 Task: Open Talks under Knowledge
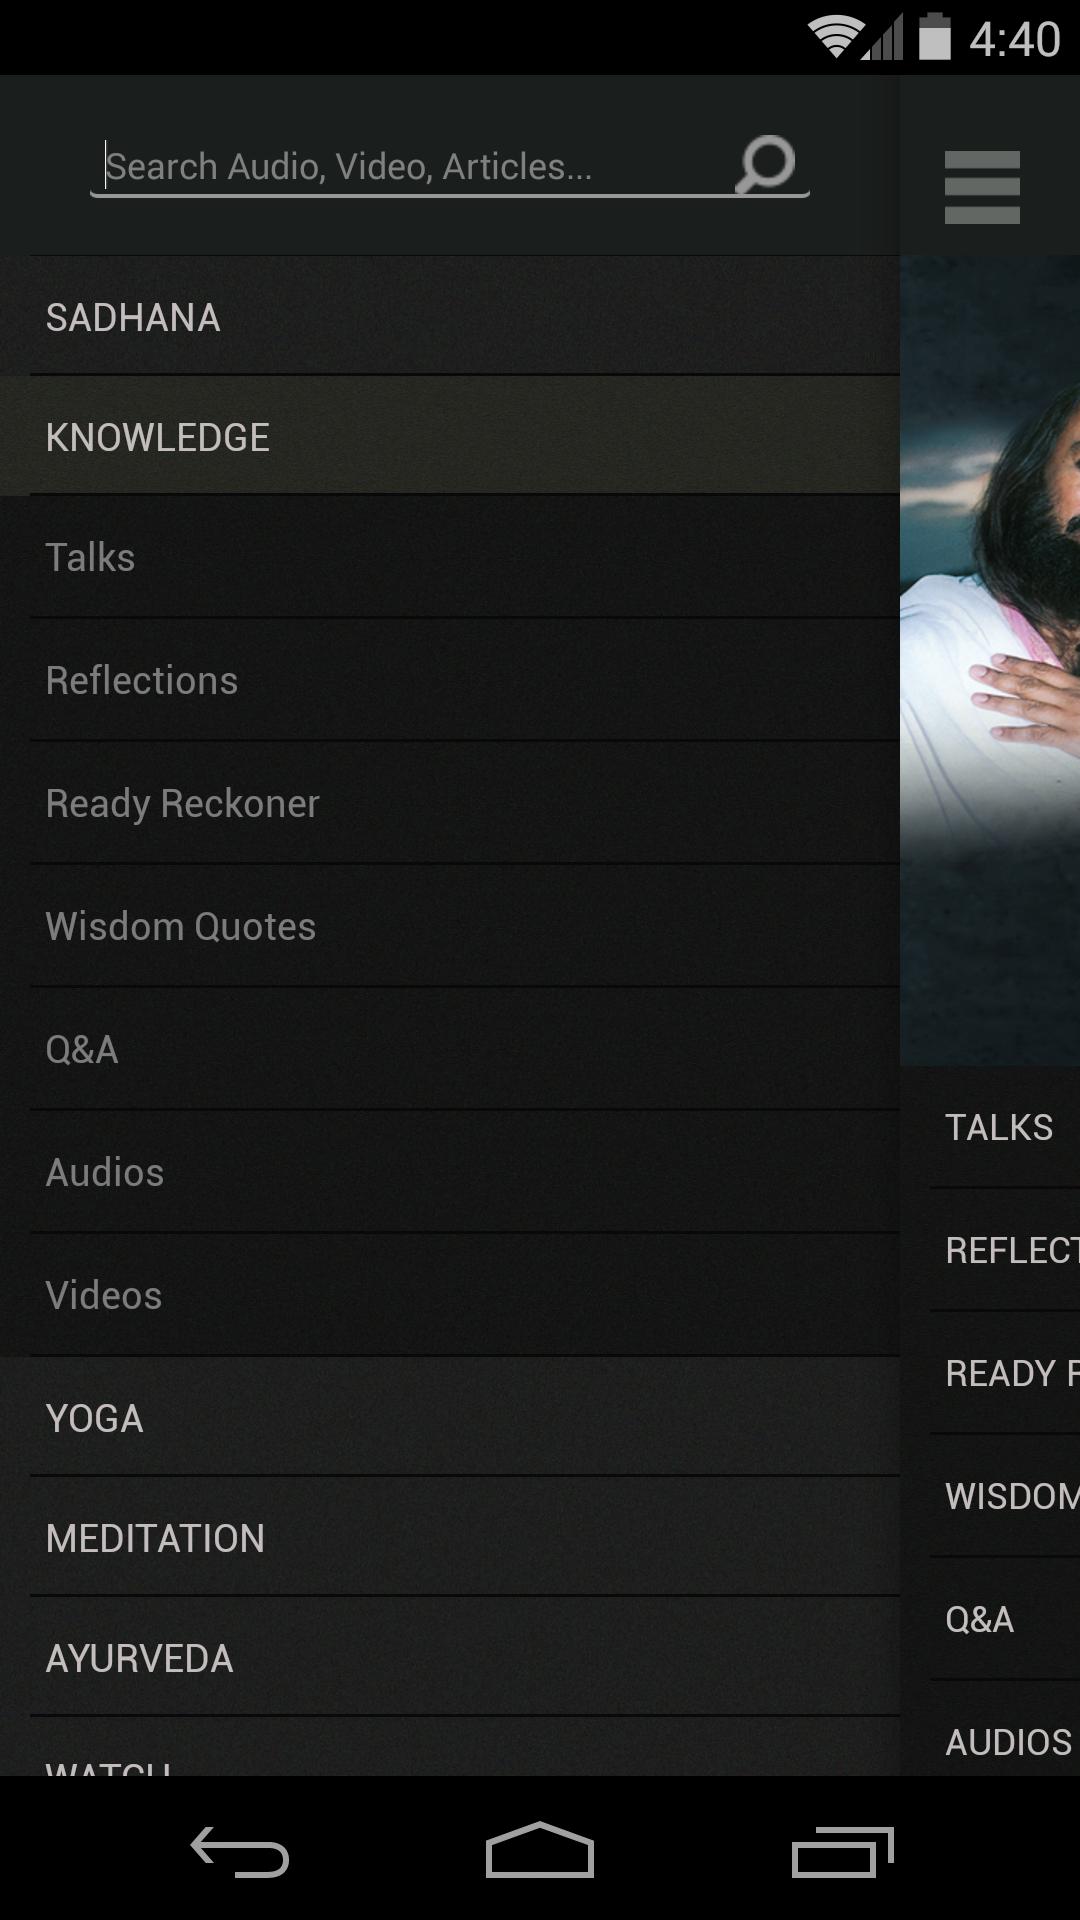click(x=450, y=557)
